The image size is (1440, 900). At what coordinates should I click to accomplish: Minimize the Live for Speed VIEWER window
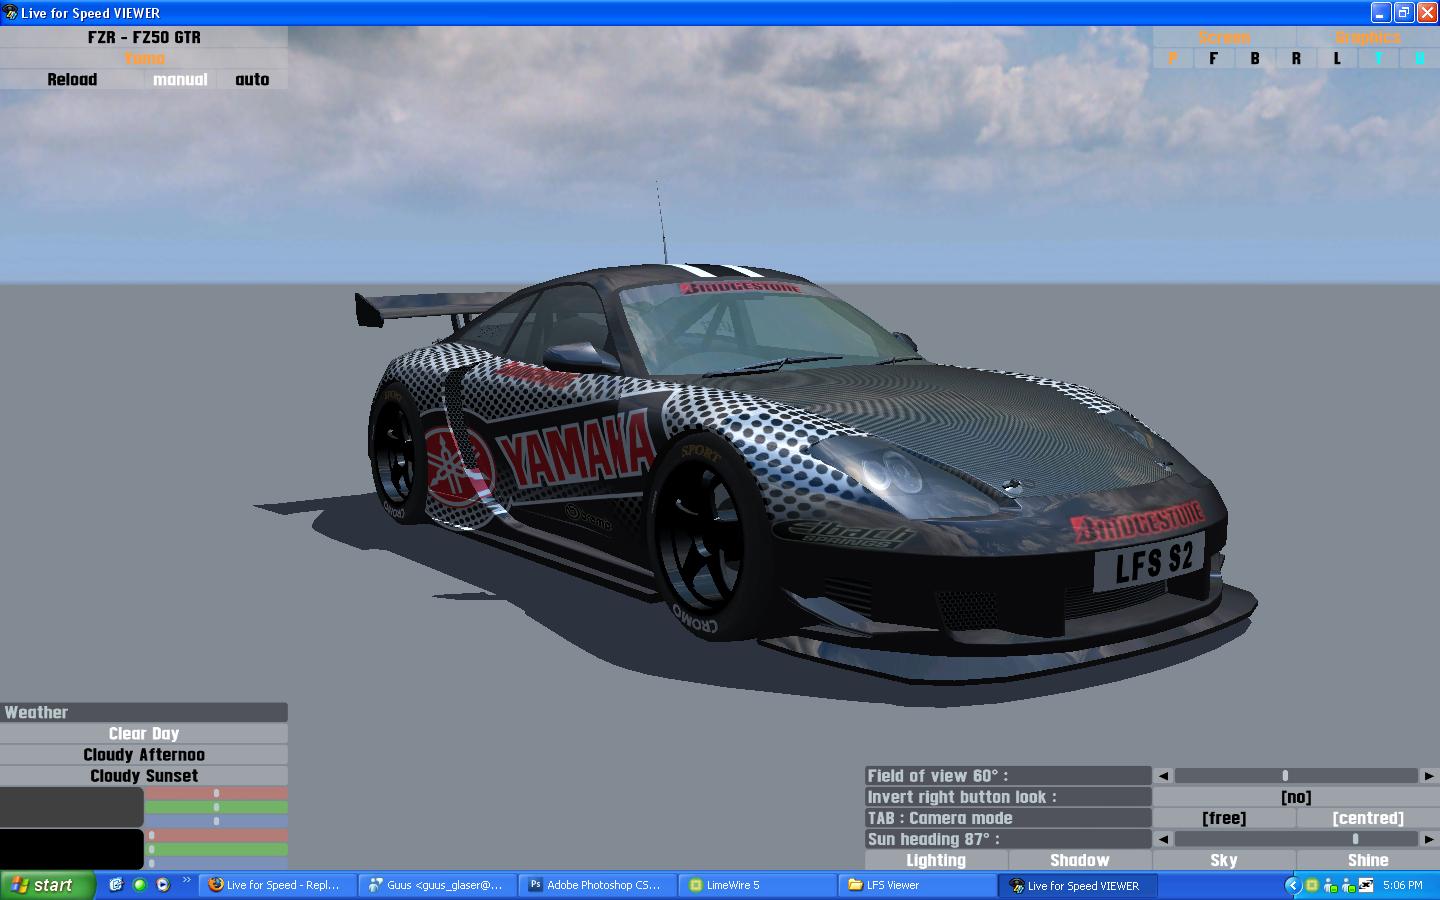point(1381,13)
